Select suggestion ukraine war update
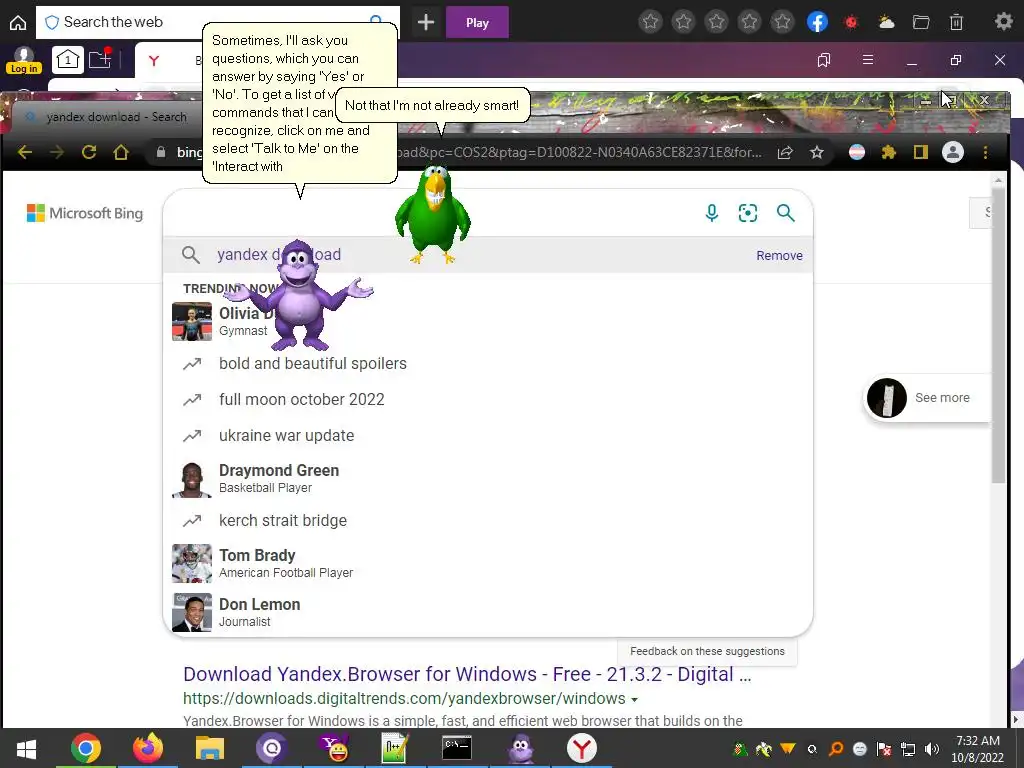 tap(488, 436)
